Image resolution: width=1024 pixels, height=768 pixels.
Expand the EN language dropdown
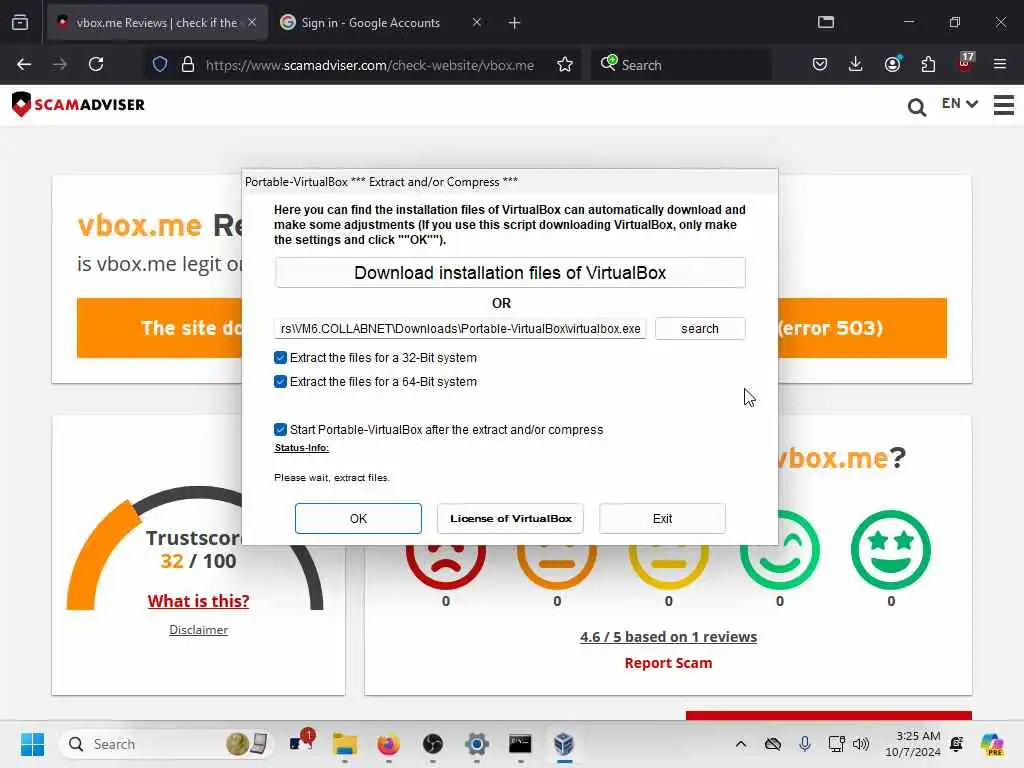(x=959, y=103)
